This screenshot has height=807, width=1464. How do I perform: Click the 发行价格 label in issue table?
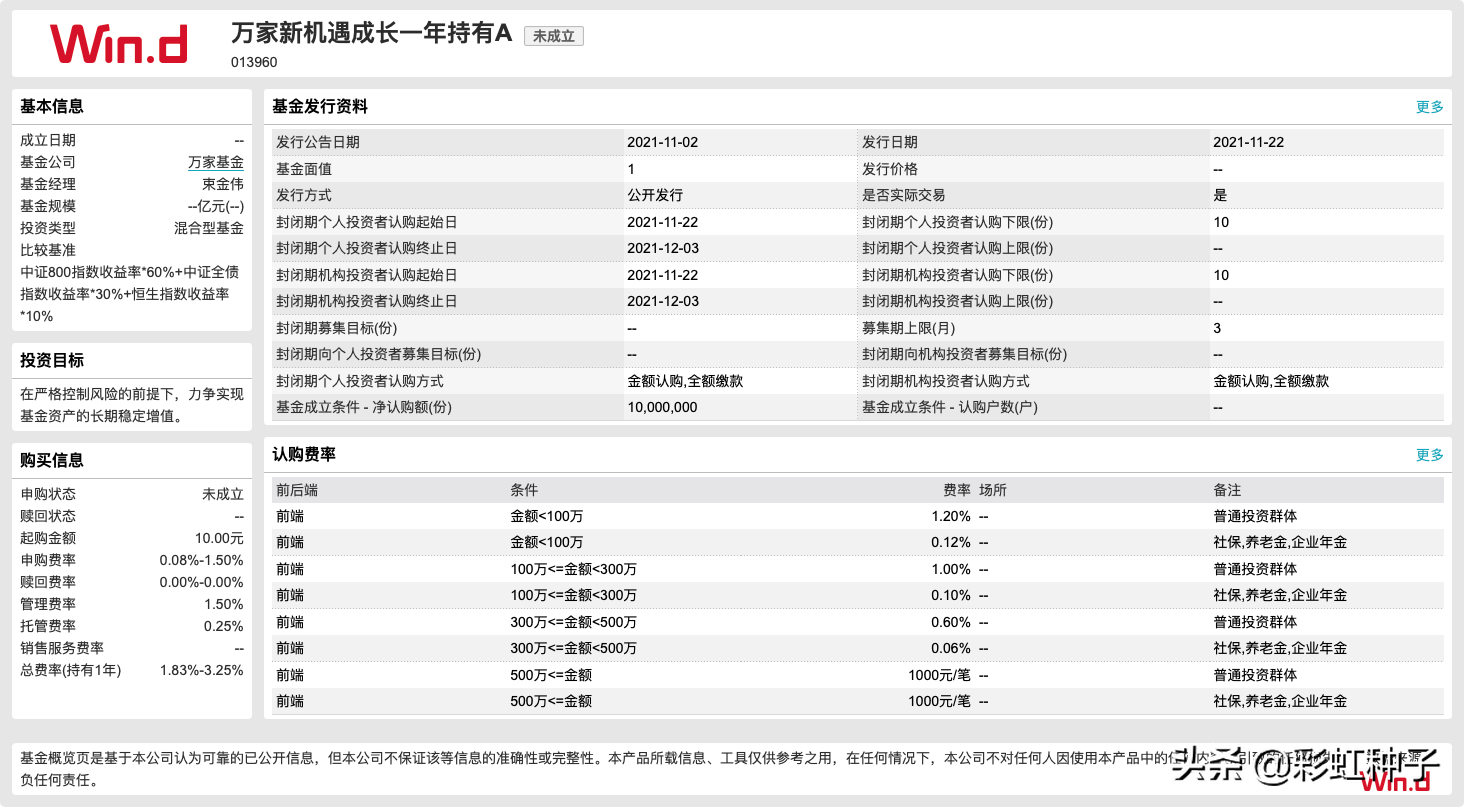click(890, 169)
